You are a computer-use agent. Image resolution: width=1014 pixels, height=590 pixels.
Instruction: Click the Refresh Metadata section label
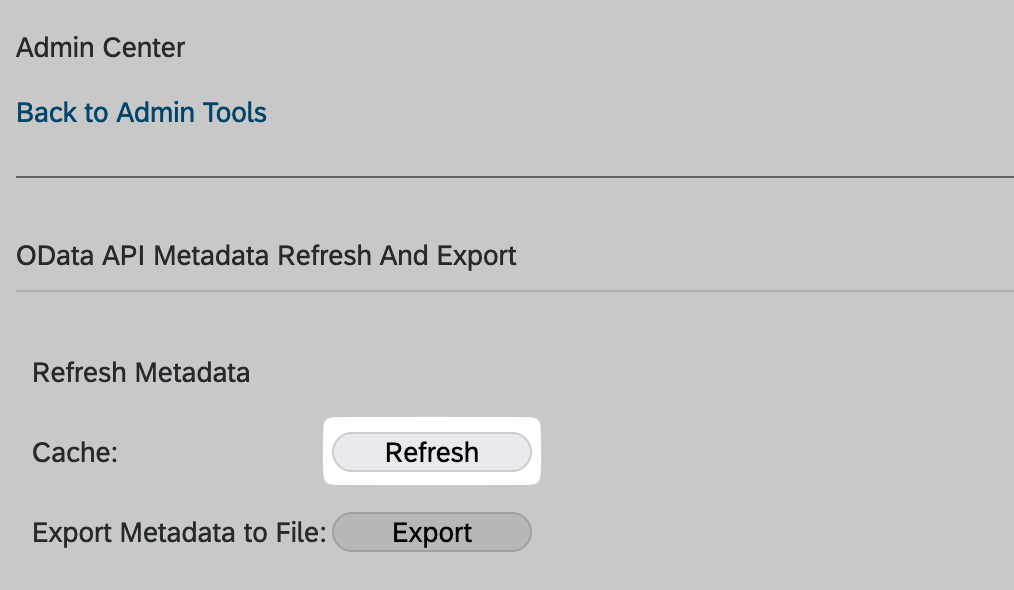(x=141, y=373)
